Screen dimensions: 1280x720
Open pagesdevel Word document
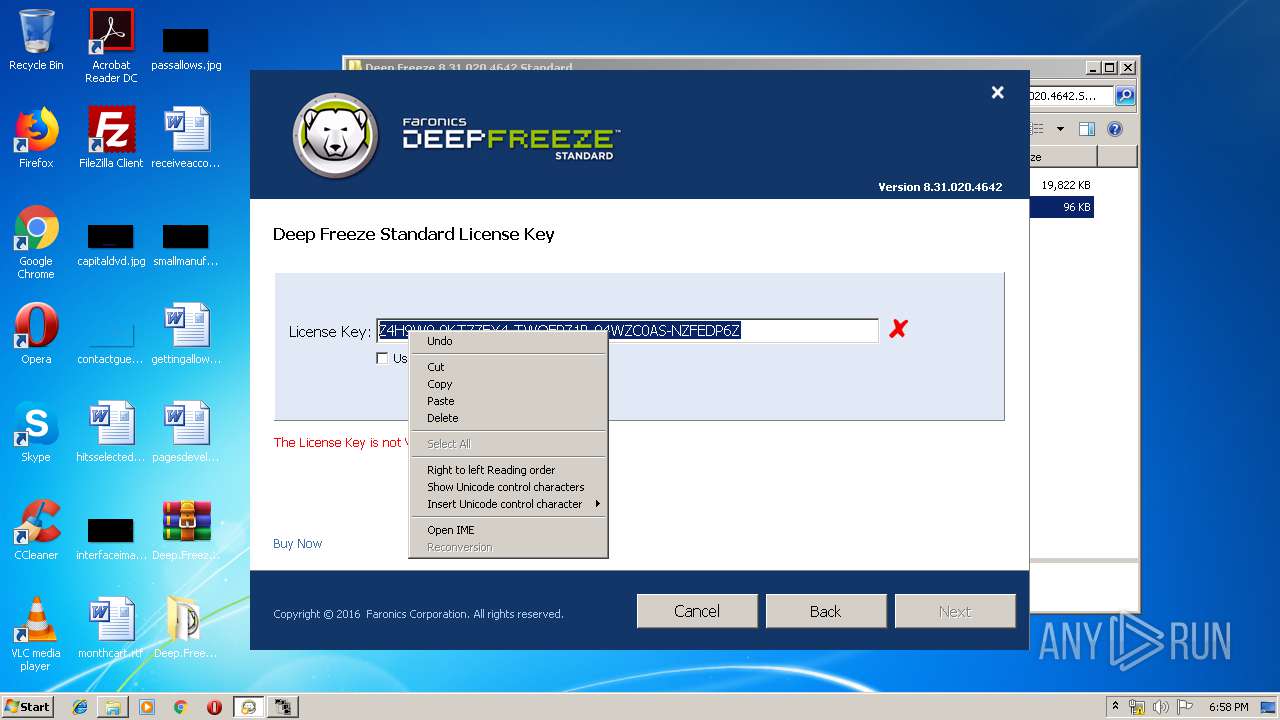point(186,432)
